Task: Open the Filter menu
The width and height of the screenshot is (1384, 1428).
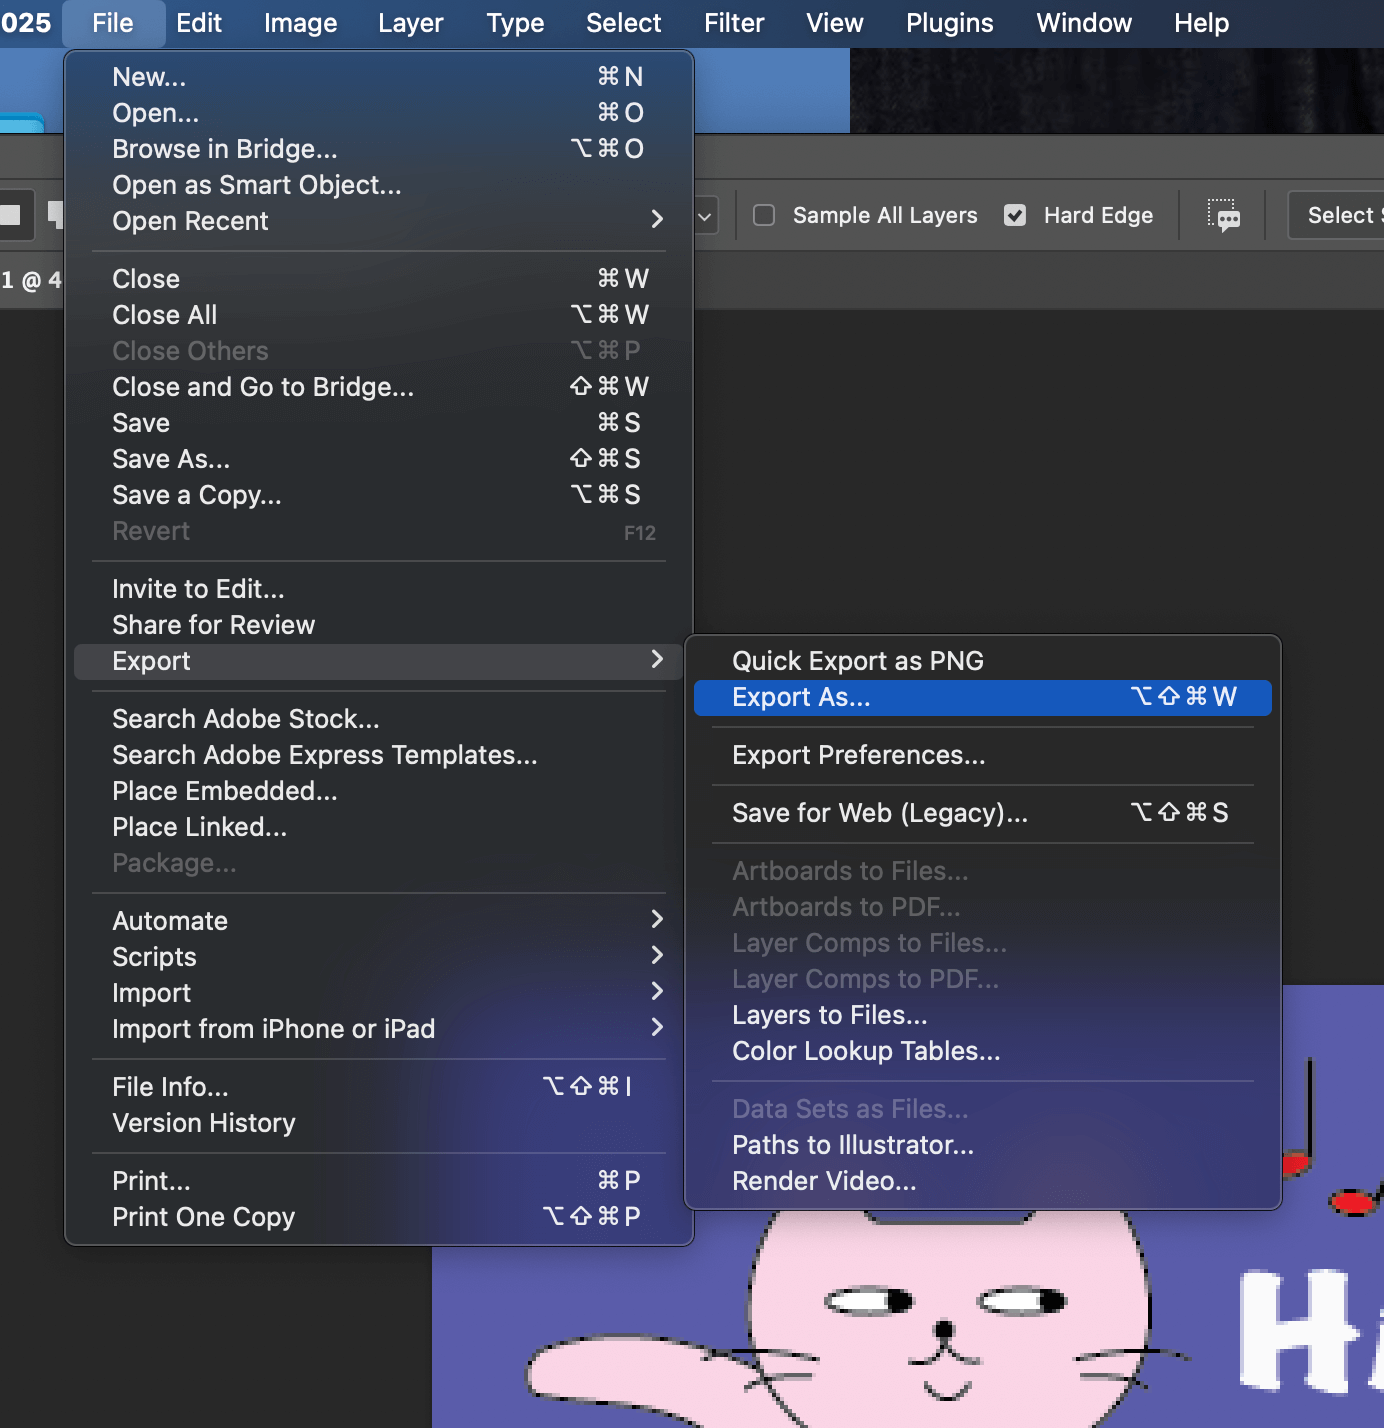Action: [734, 23]
